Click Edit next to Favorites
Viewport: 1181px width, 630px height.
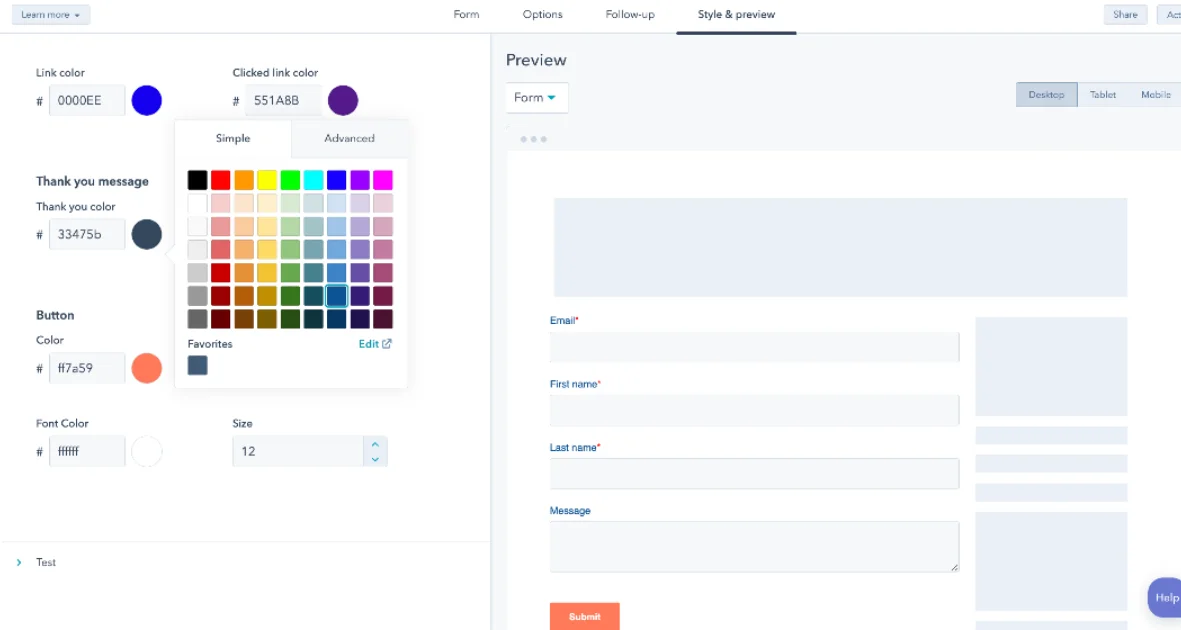pyautogui.click(x=369, y=343)
